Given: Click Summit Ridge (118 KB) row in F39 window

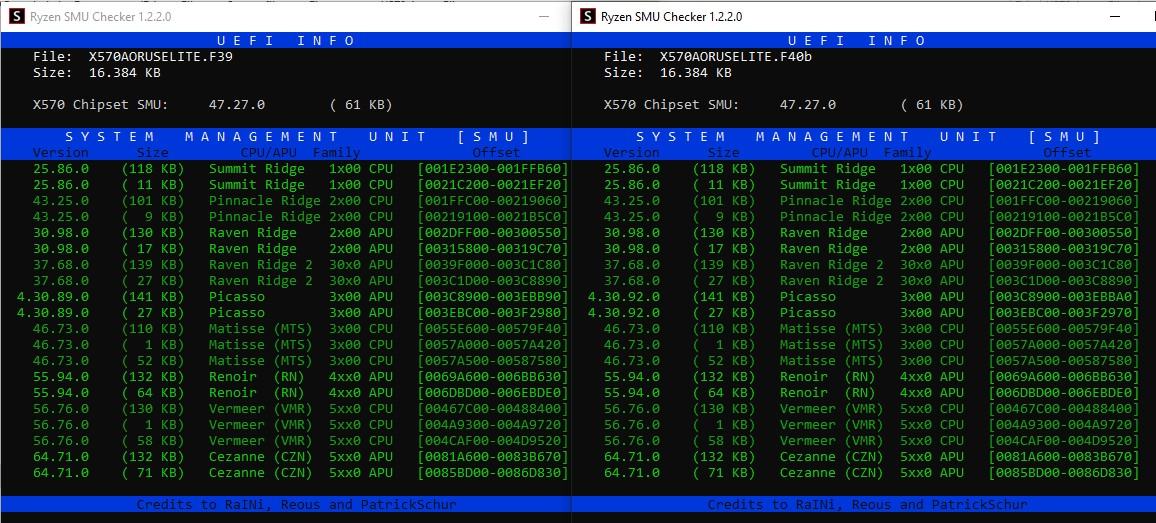Looking at the screenshot, I should point(301,168).
